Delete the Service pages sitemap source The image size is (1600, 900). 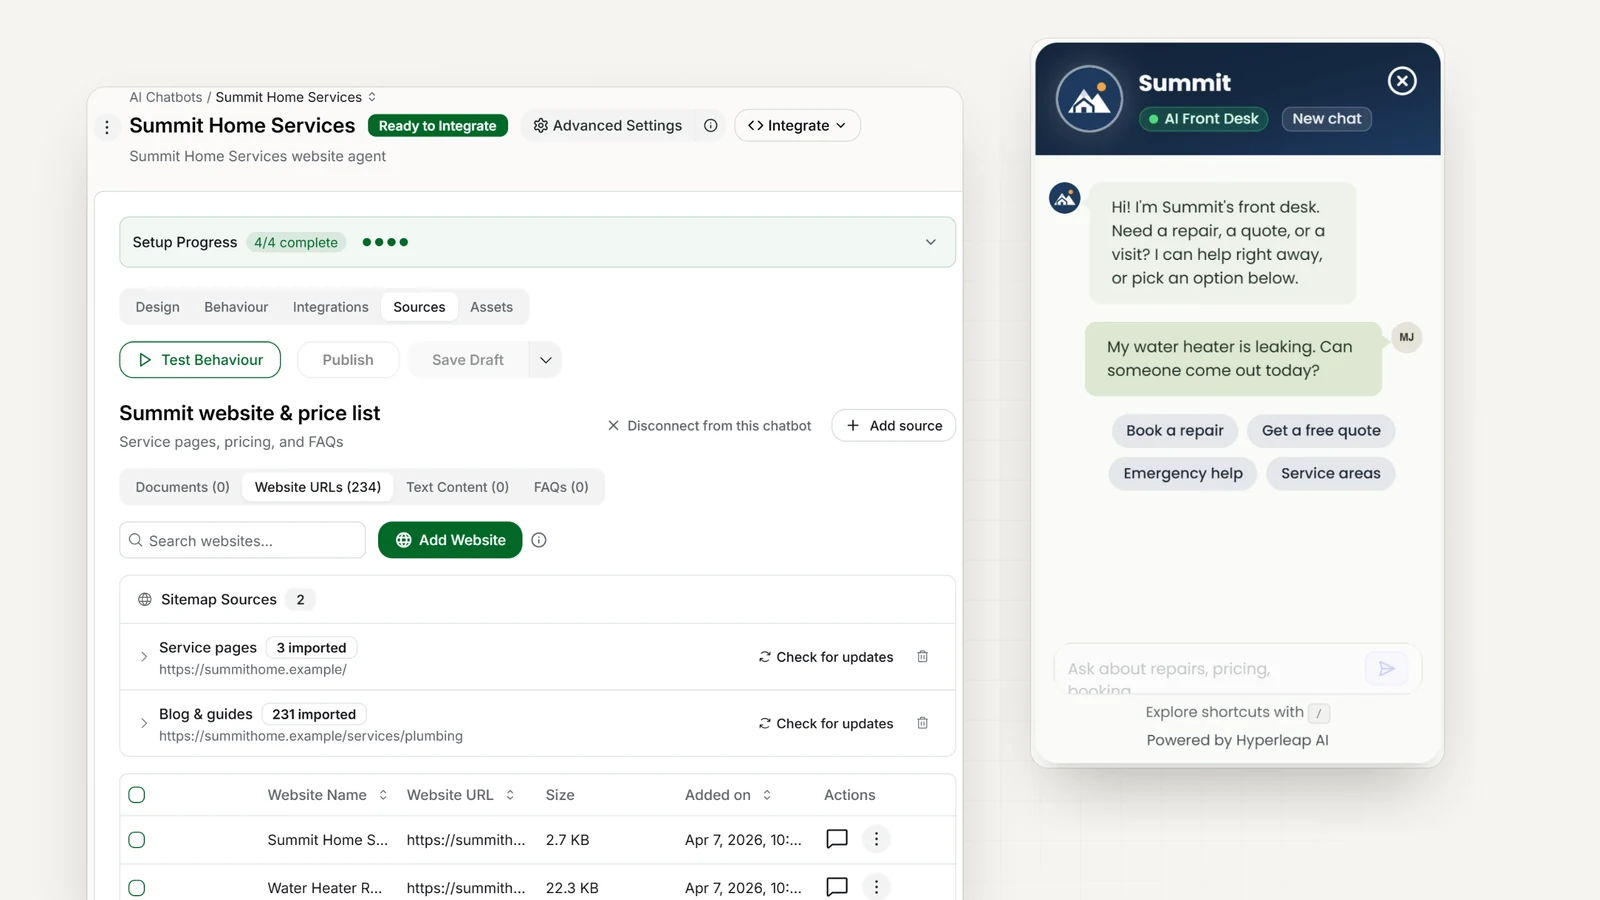point(923,657)
